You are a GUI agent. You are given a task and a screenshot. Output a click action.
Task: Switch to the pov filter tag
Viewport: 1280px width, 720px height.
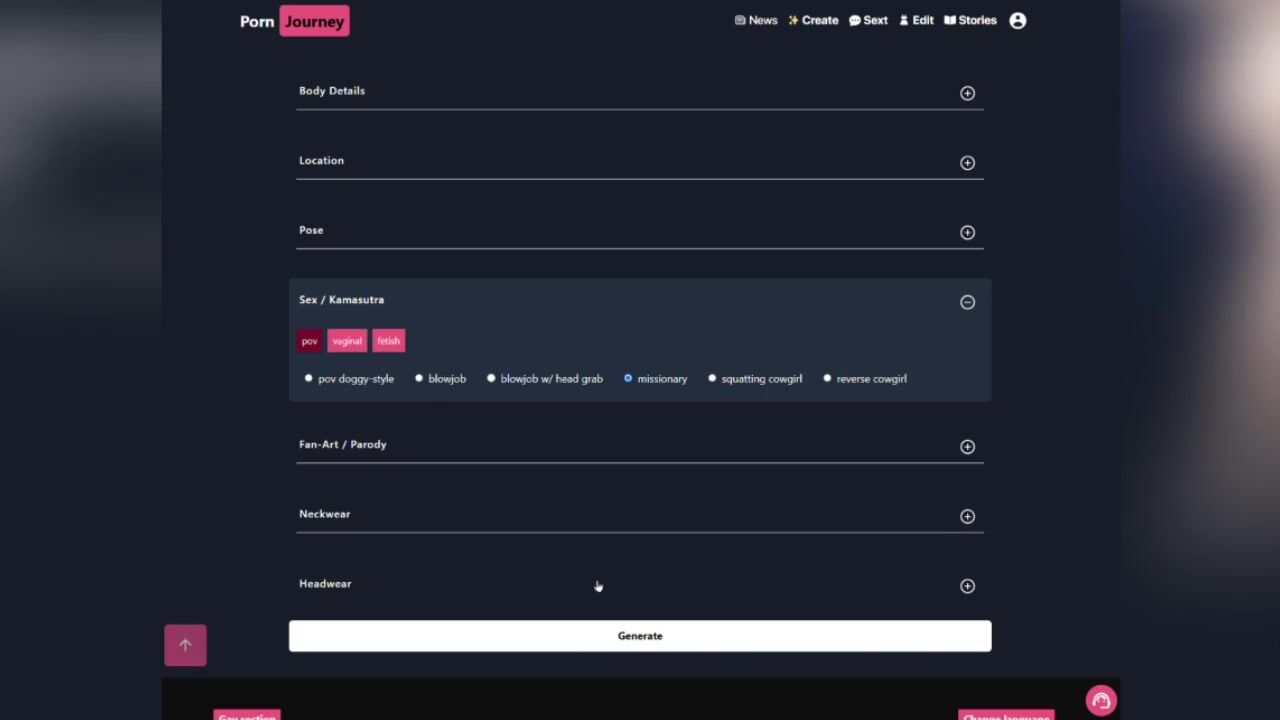coord(309,341)
